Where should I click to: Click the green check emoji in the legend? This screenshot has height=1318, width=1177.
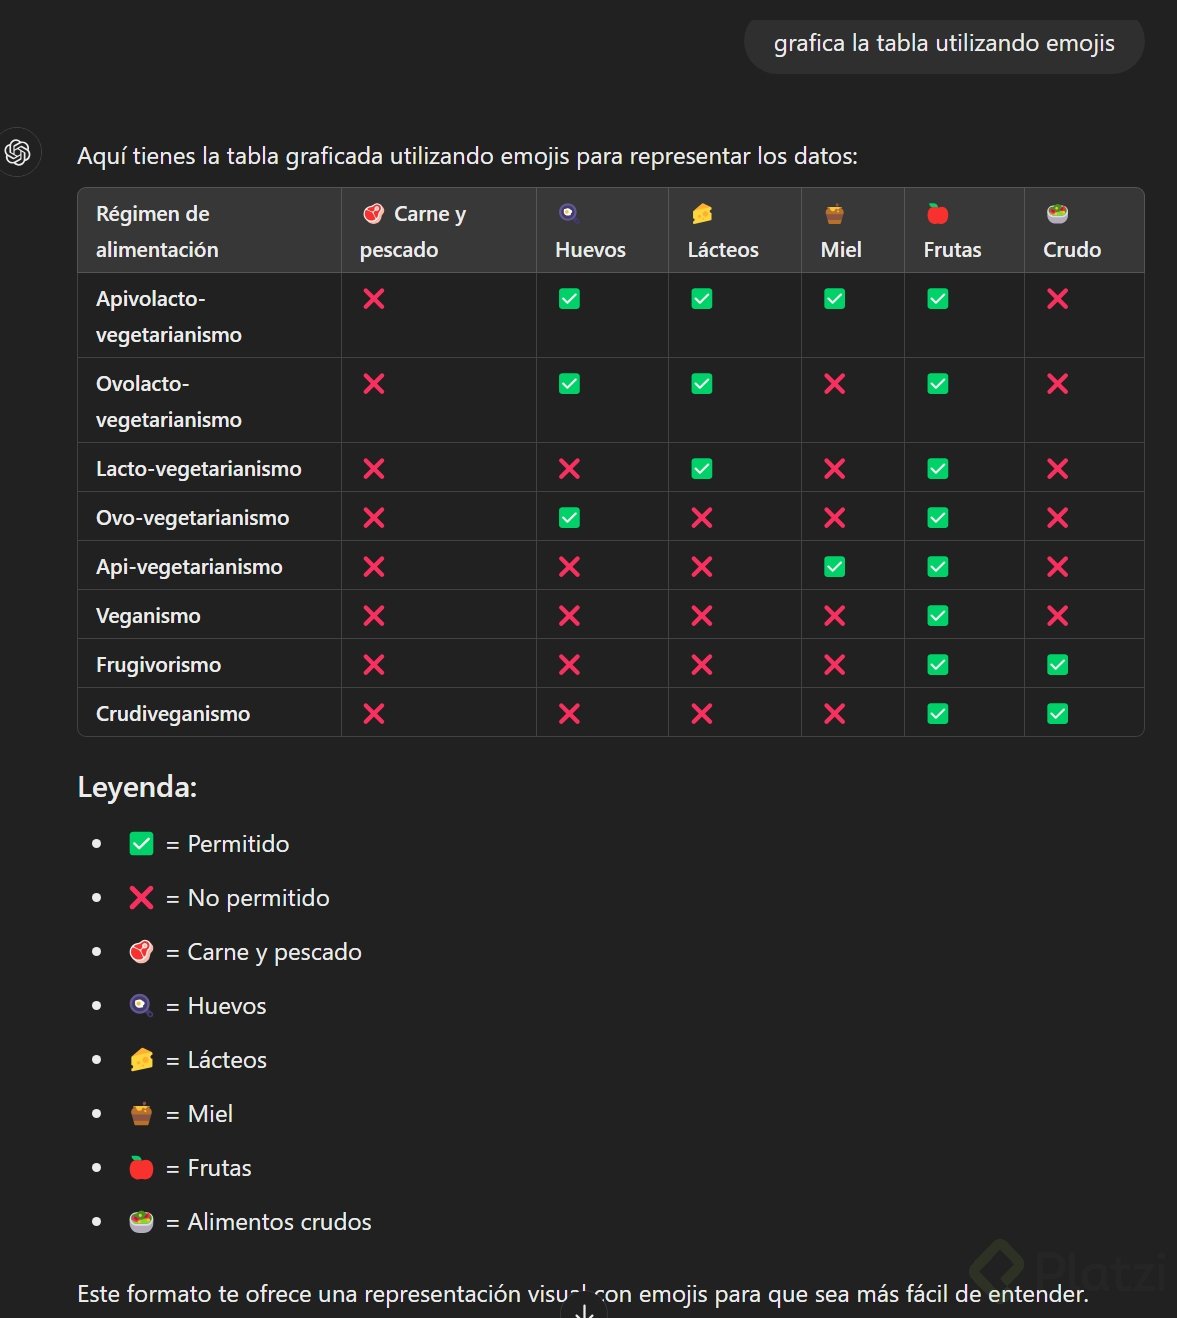click(x=141, y=844)
